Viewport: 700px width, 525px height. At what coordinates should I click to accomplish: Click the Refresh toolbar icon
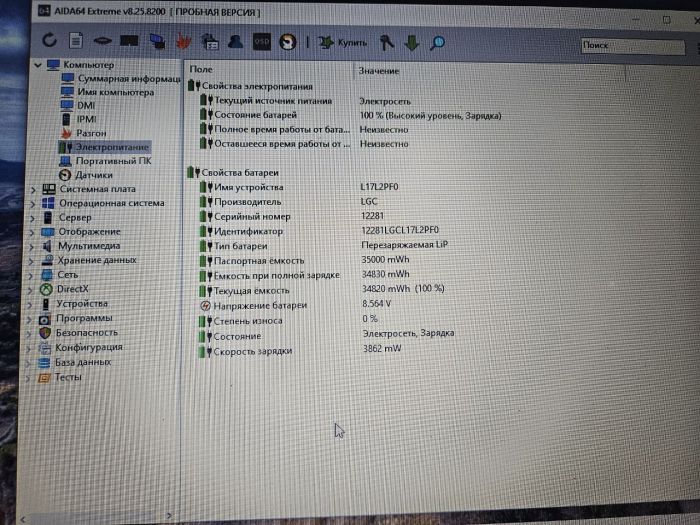[49, 41]
